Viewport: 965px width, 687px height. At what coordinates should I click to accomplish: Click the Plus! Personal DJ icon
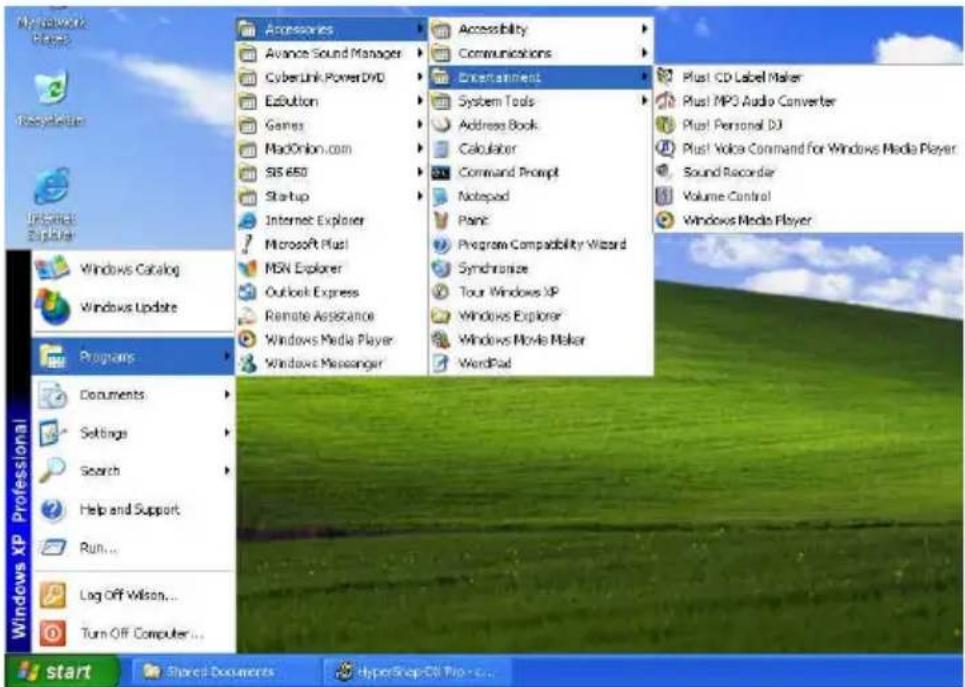point(665,125)
